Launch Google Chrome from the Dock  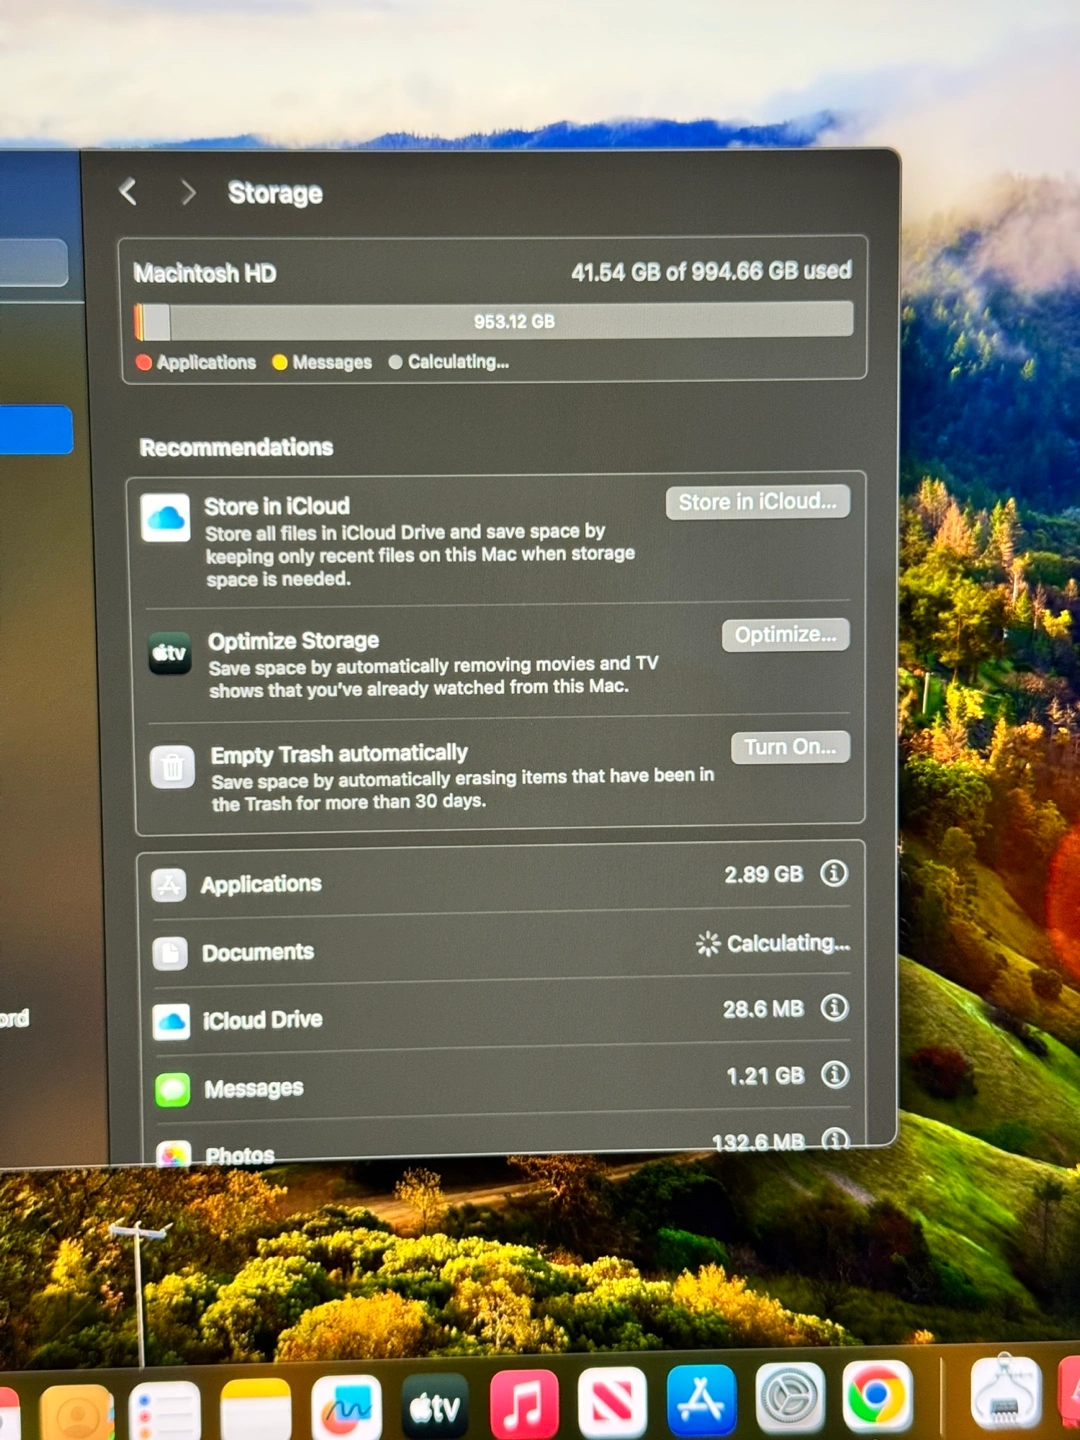pyautogui.click(x=877, y=1395)
